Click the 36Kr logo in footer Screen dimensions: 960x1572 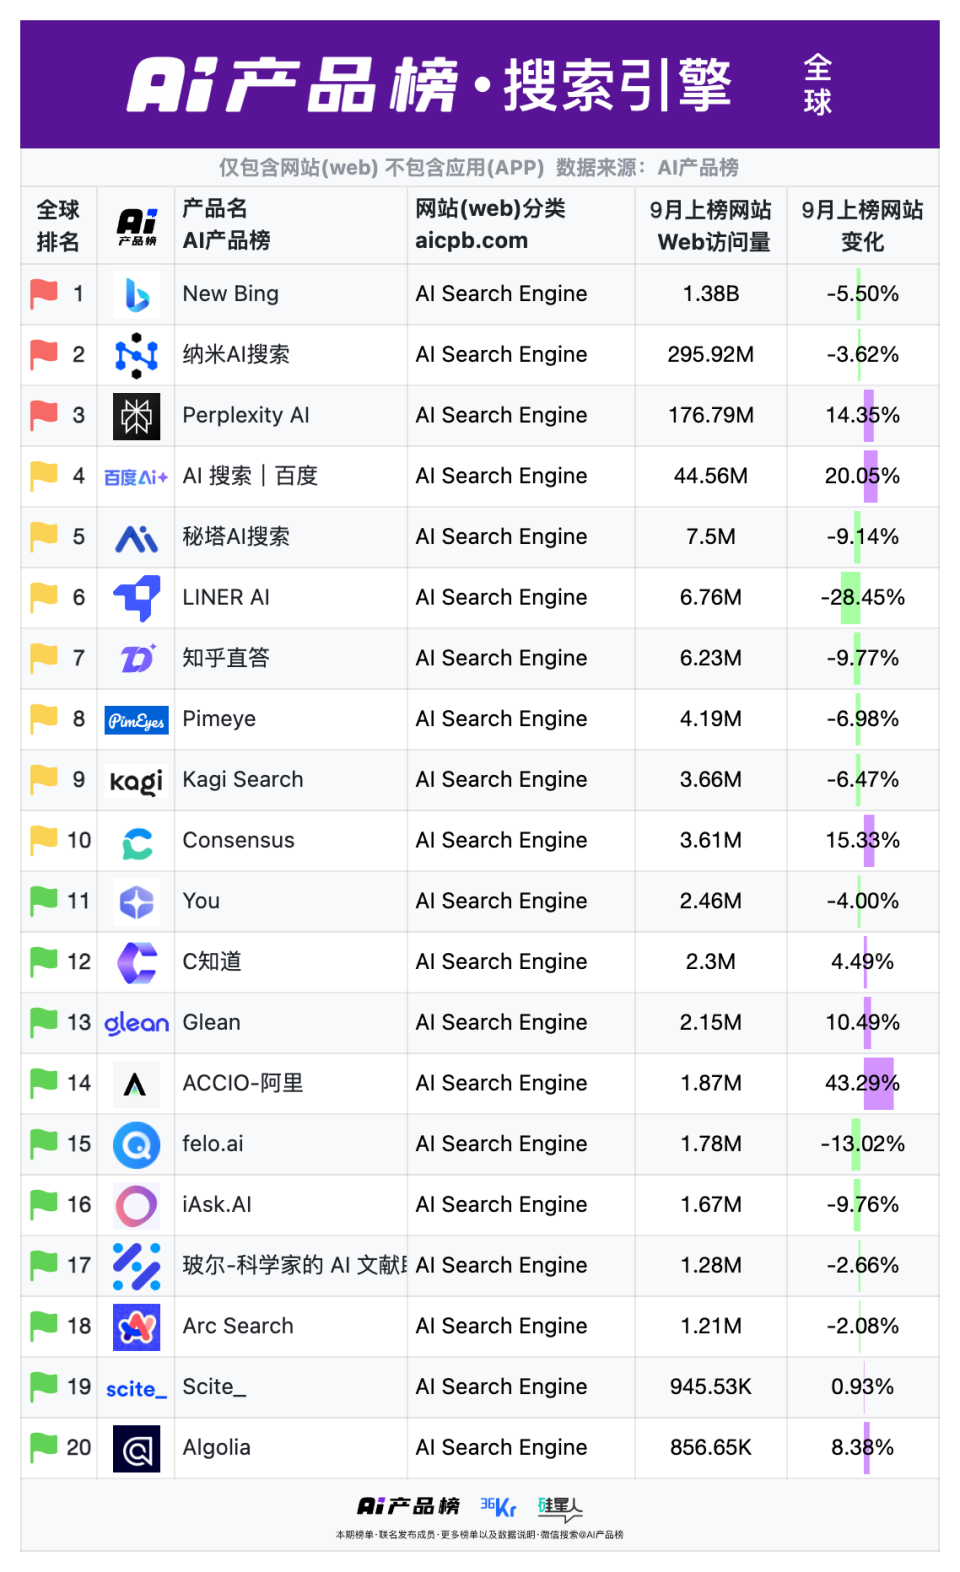point(498,1507)
